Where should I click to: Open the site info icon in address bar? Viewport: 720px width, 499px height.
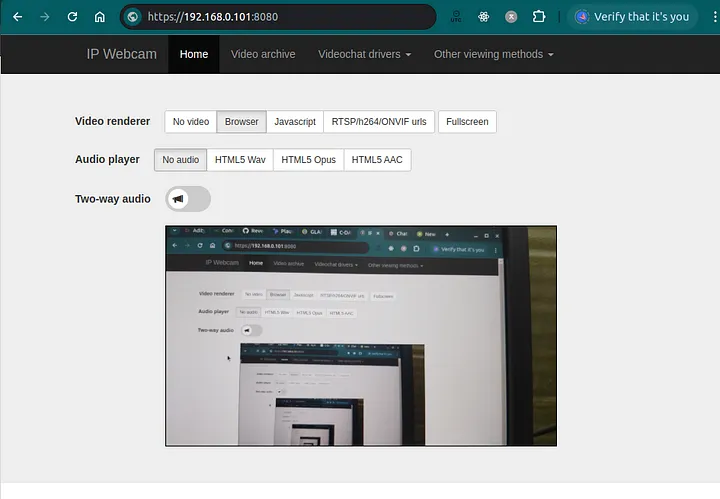coord(132,17)
